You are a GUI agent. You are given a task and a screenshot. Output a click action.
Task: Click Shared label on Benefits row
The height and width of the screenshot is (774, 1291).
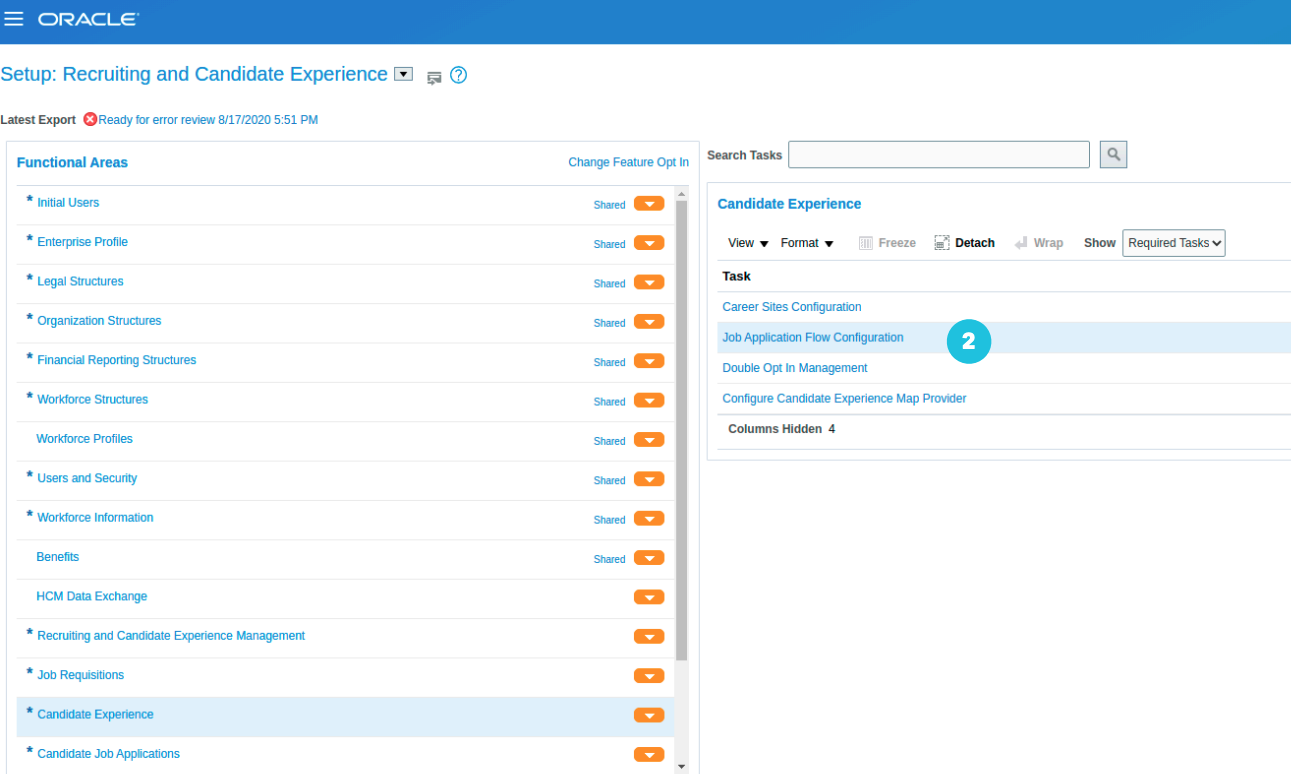[609, 559]
